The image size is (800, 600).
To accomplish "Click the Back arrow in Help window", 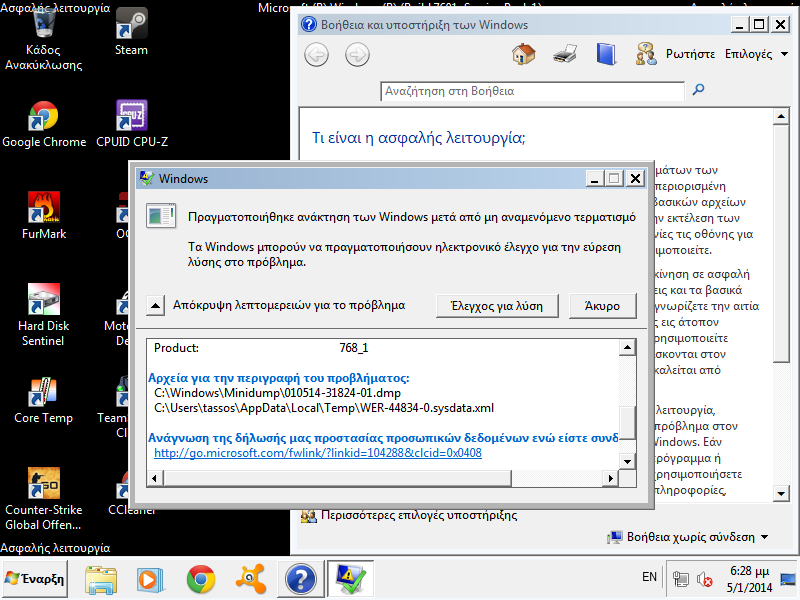I will [x=316, y=55].
